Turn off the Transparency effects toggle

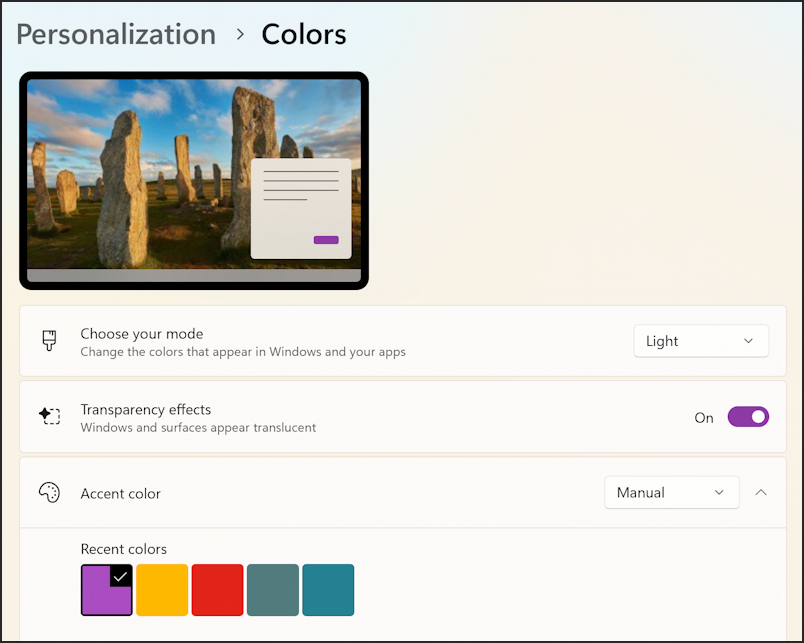[748, 417]
